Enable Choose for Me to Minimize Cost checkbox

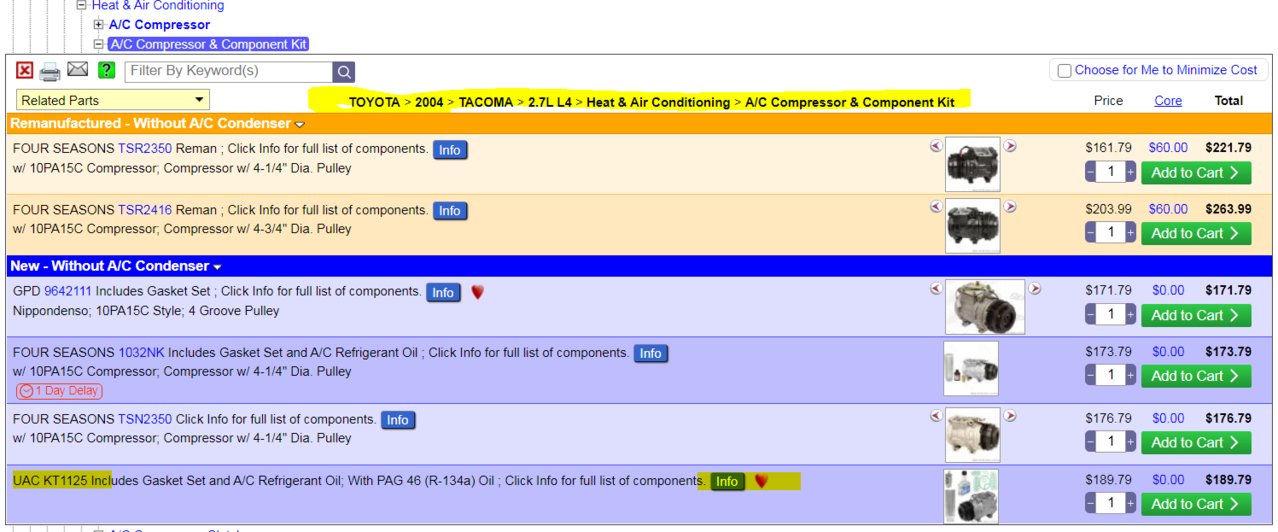[1065, 71]
